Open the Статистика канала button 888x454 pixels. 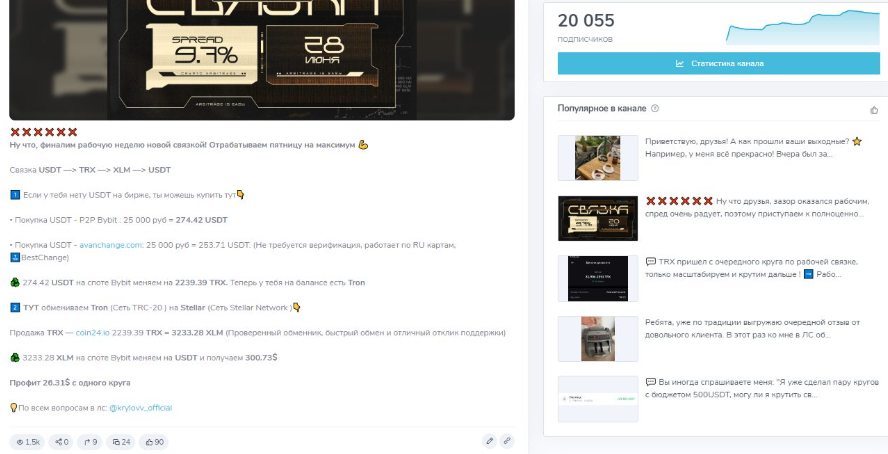[719, 63]
